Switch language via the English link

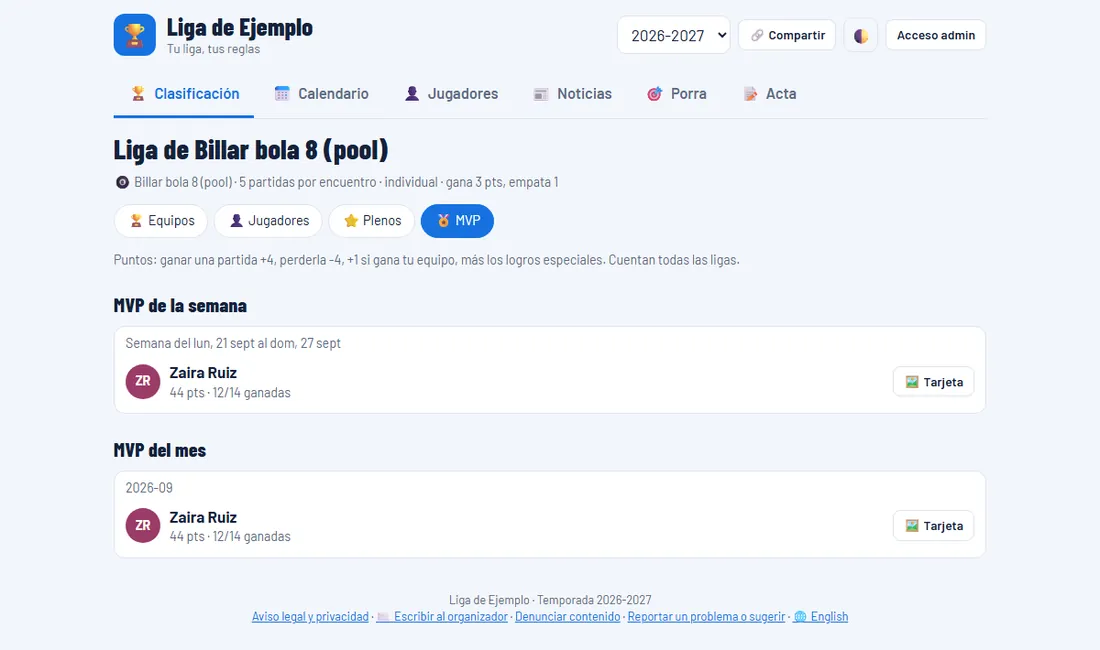(x=820, y=616)
